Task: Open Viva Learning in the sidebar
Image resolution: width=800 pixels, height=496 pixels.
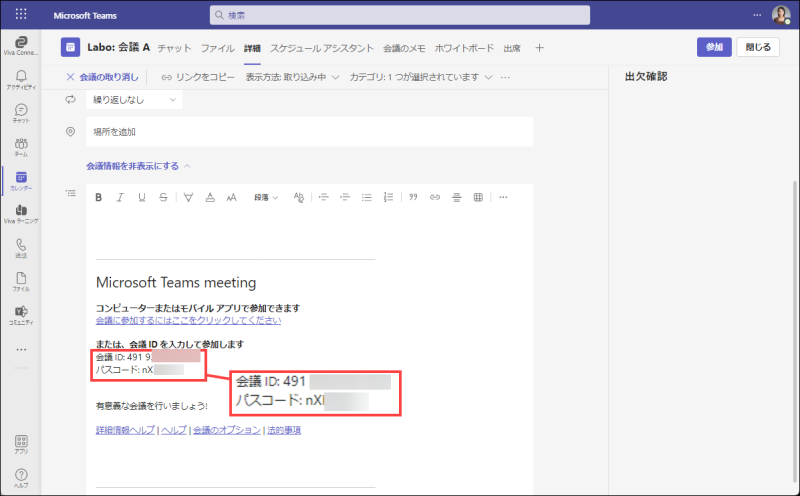Action: tap(21, 214)
